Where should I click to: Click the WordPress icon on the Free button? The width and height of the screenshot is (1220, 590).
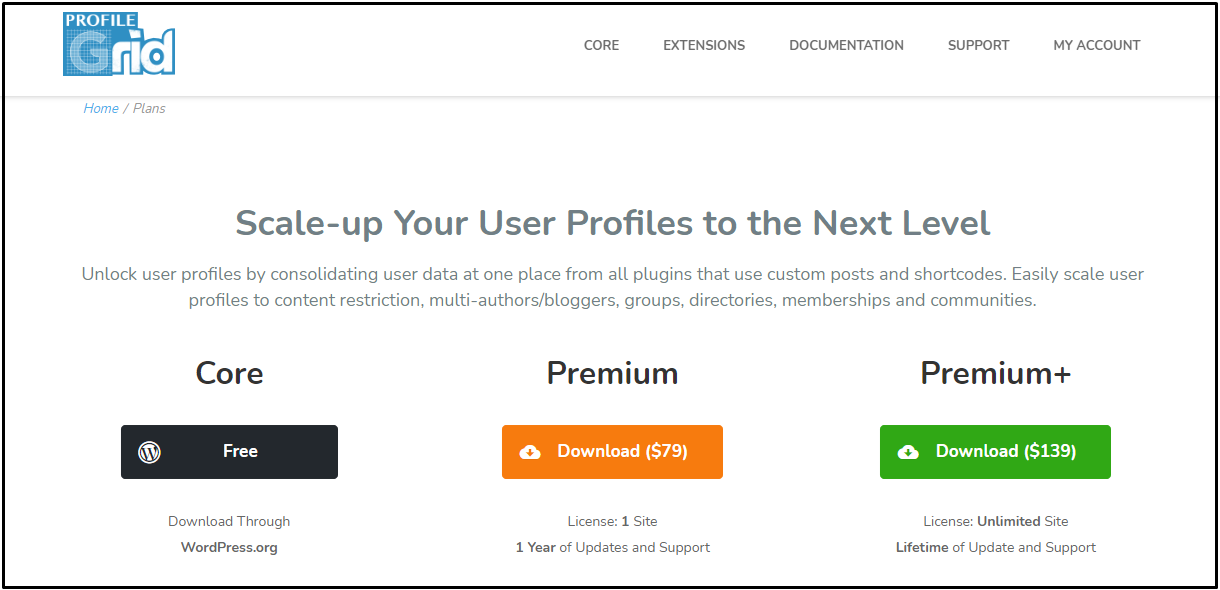click(x=150, y=452)
